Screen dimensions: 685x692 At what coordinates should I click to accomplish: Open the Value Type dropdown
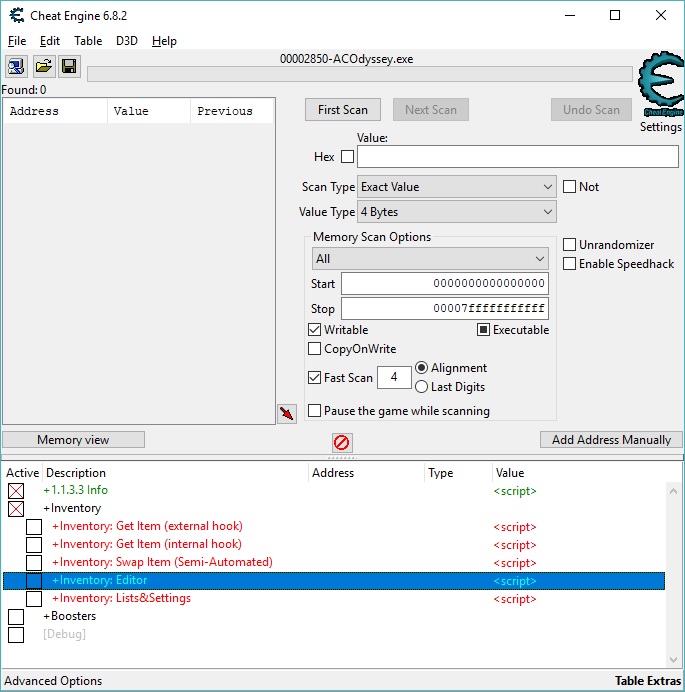point(456,212)
